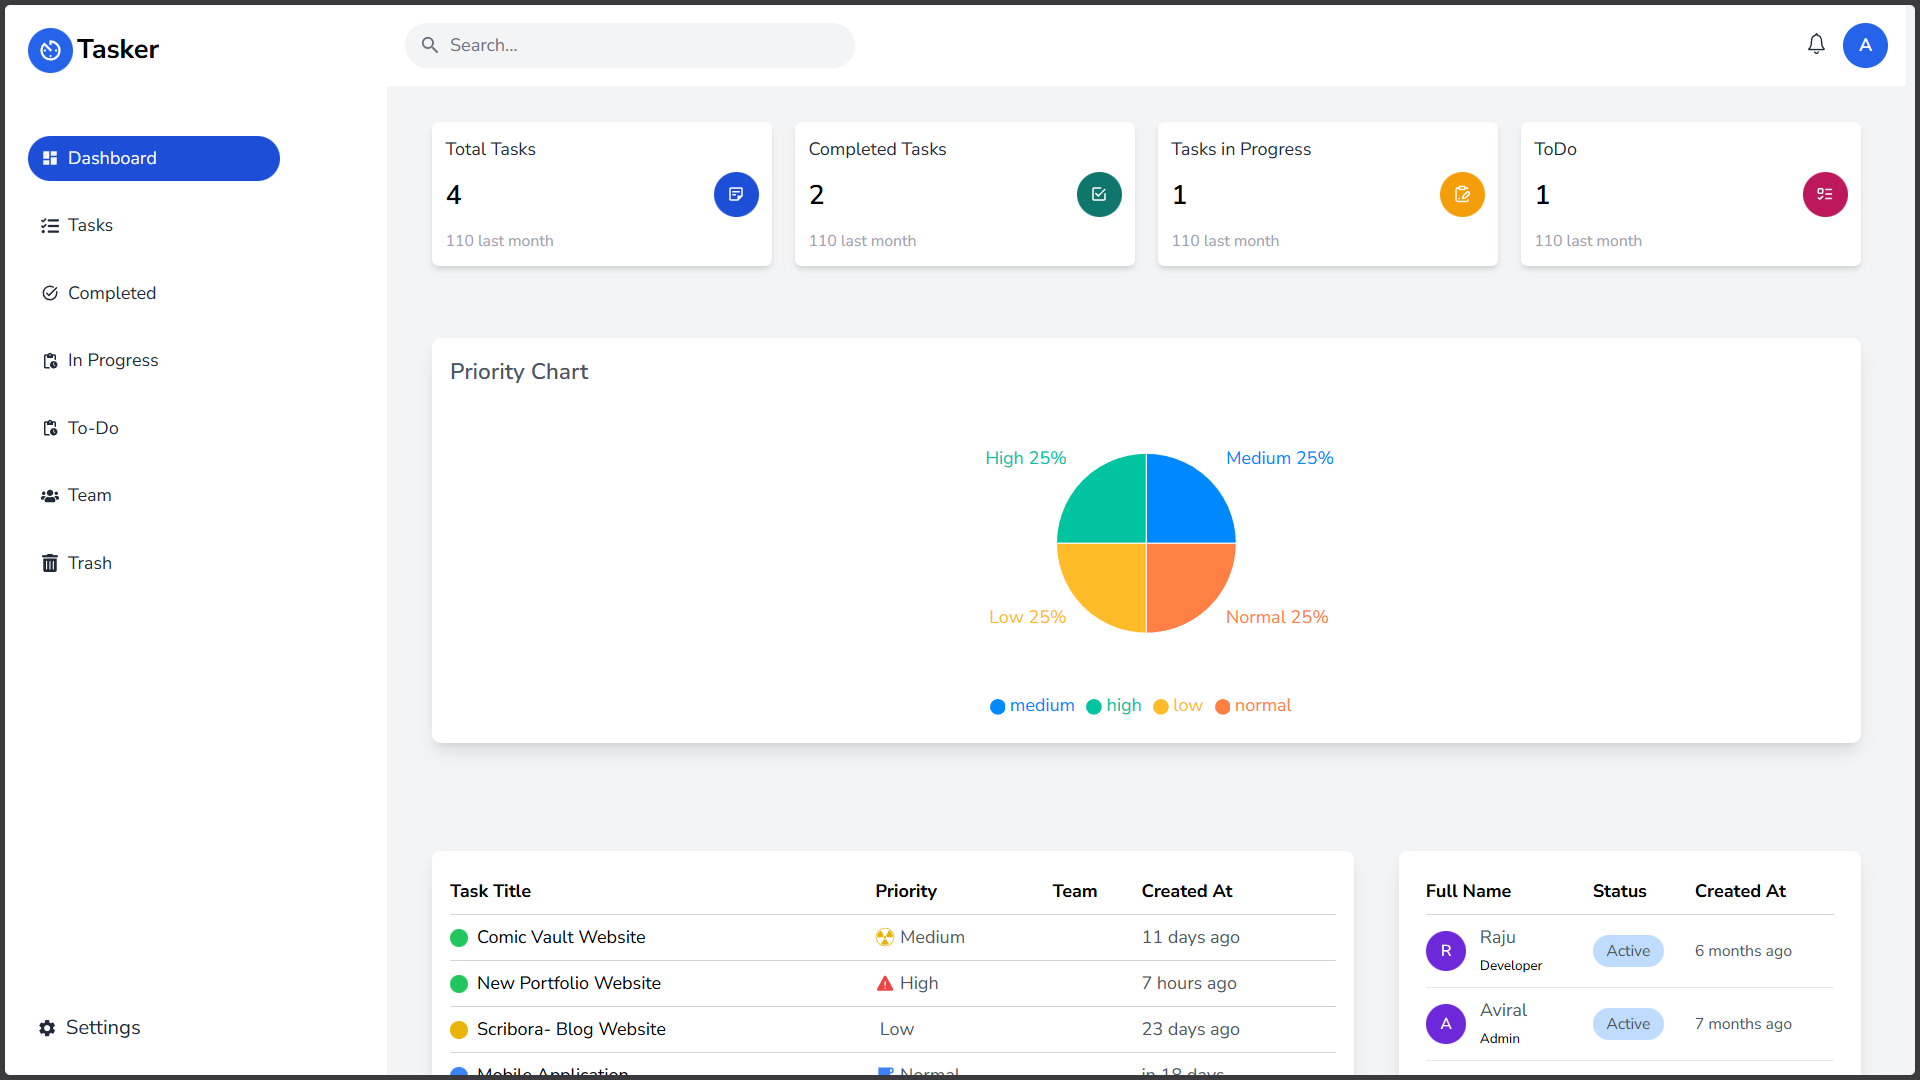Click the Settings gear icon

coord(47,1028)
